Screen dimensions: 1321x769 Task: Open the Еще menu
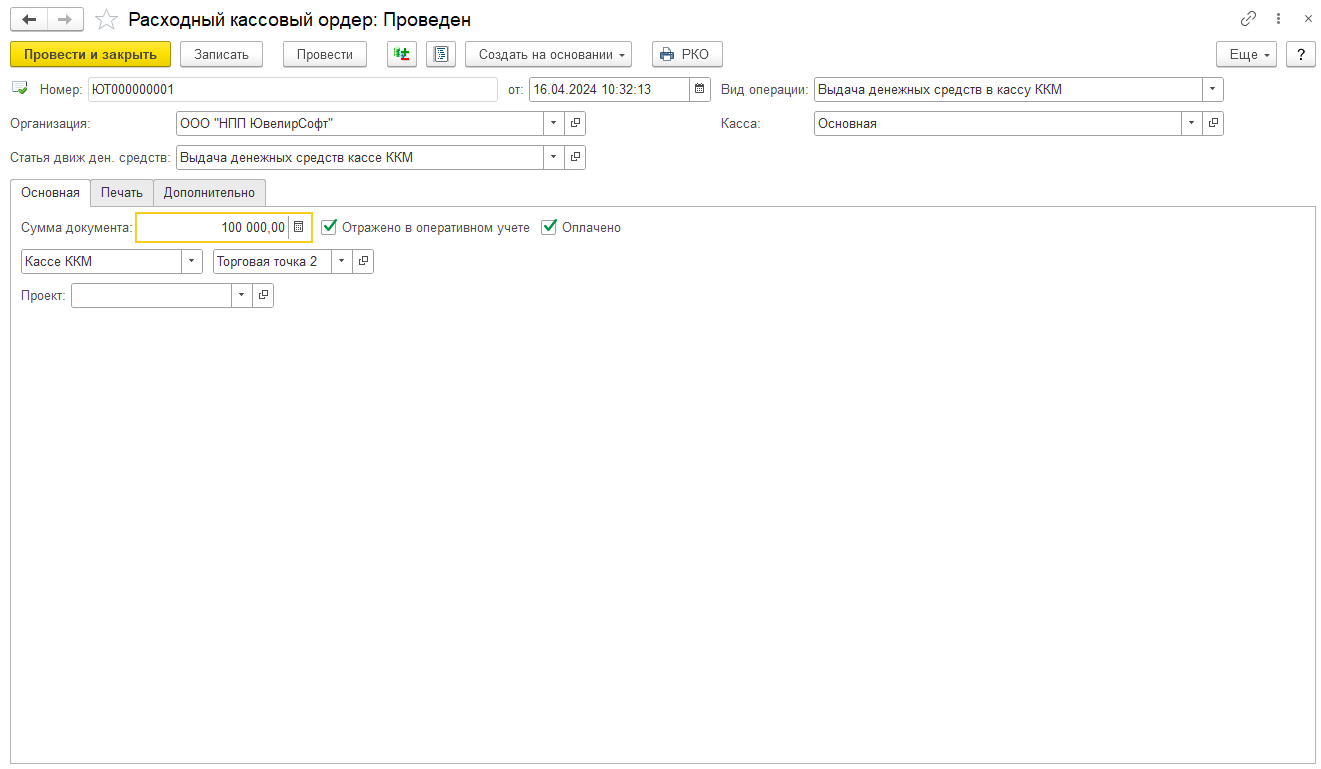1246,54
